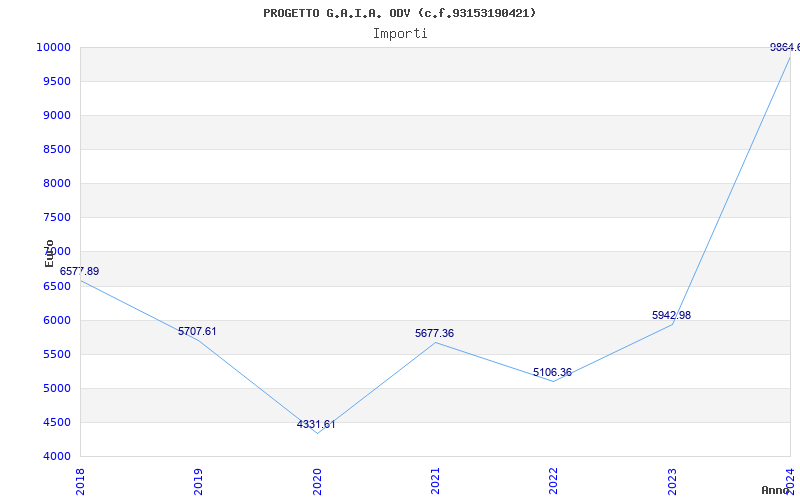Click the 10000 y-axis tick label
The width and height of the screenshot is (800, 500).
[53, 47]
